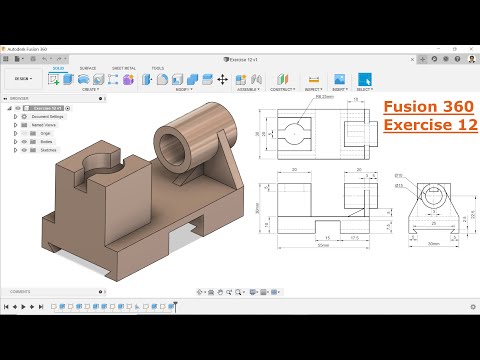This screenshot has height=360, width=480.
Task: Select the Joint tool
Action: click(256, 79)
